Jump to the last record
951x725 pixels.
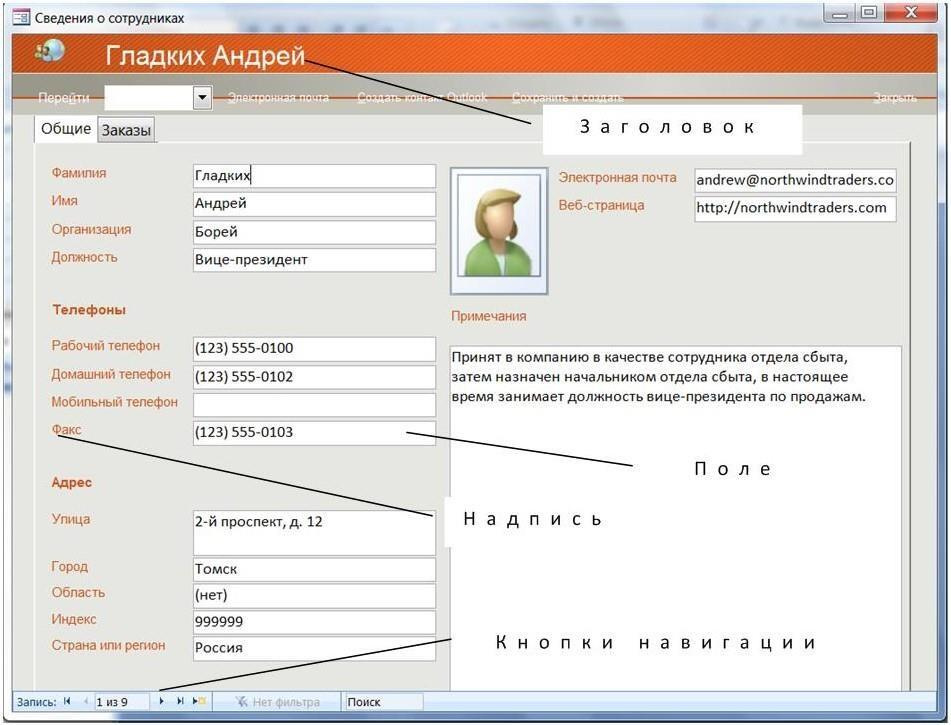click(180, 701)
